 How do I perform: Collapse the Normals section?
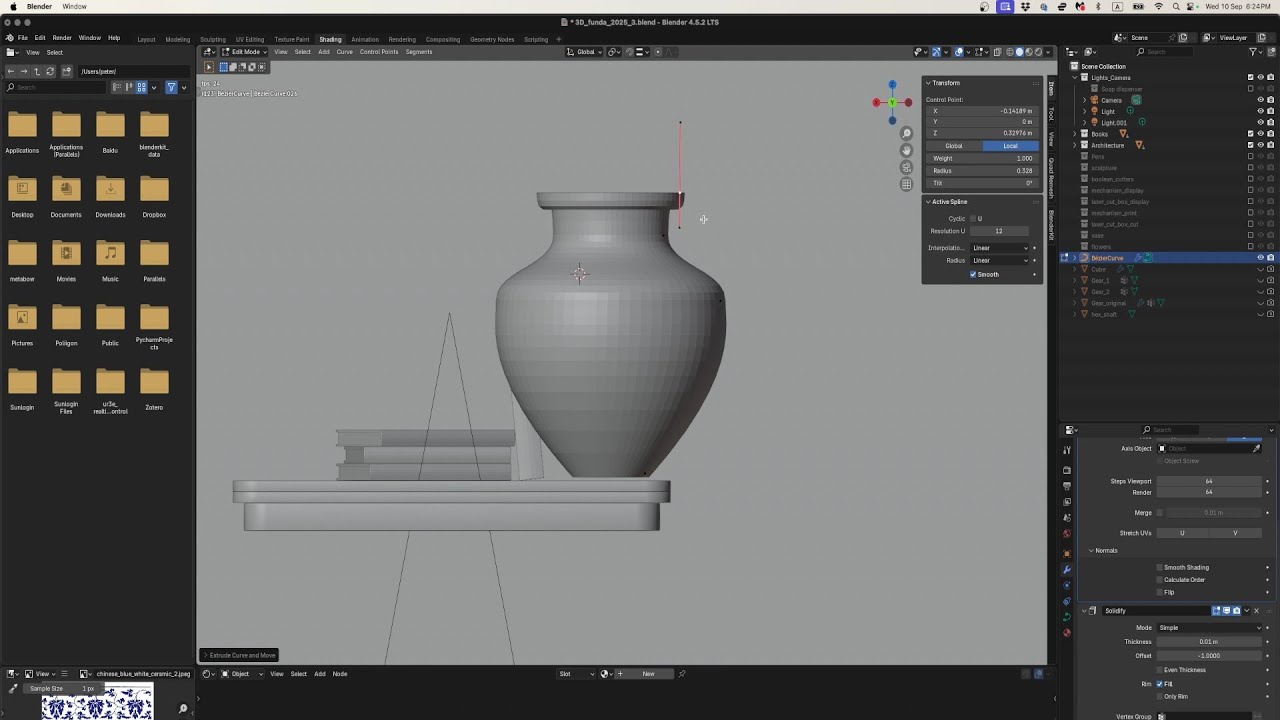[x=1105, y=550]
